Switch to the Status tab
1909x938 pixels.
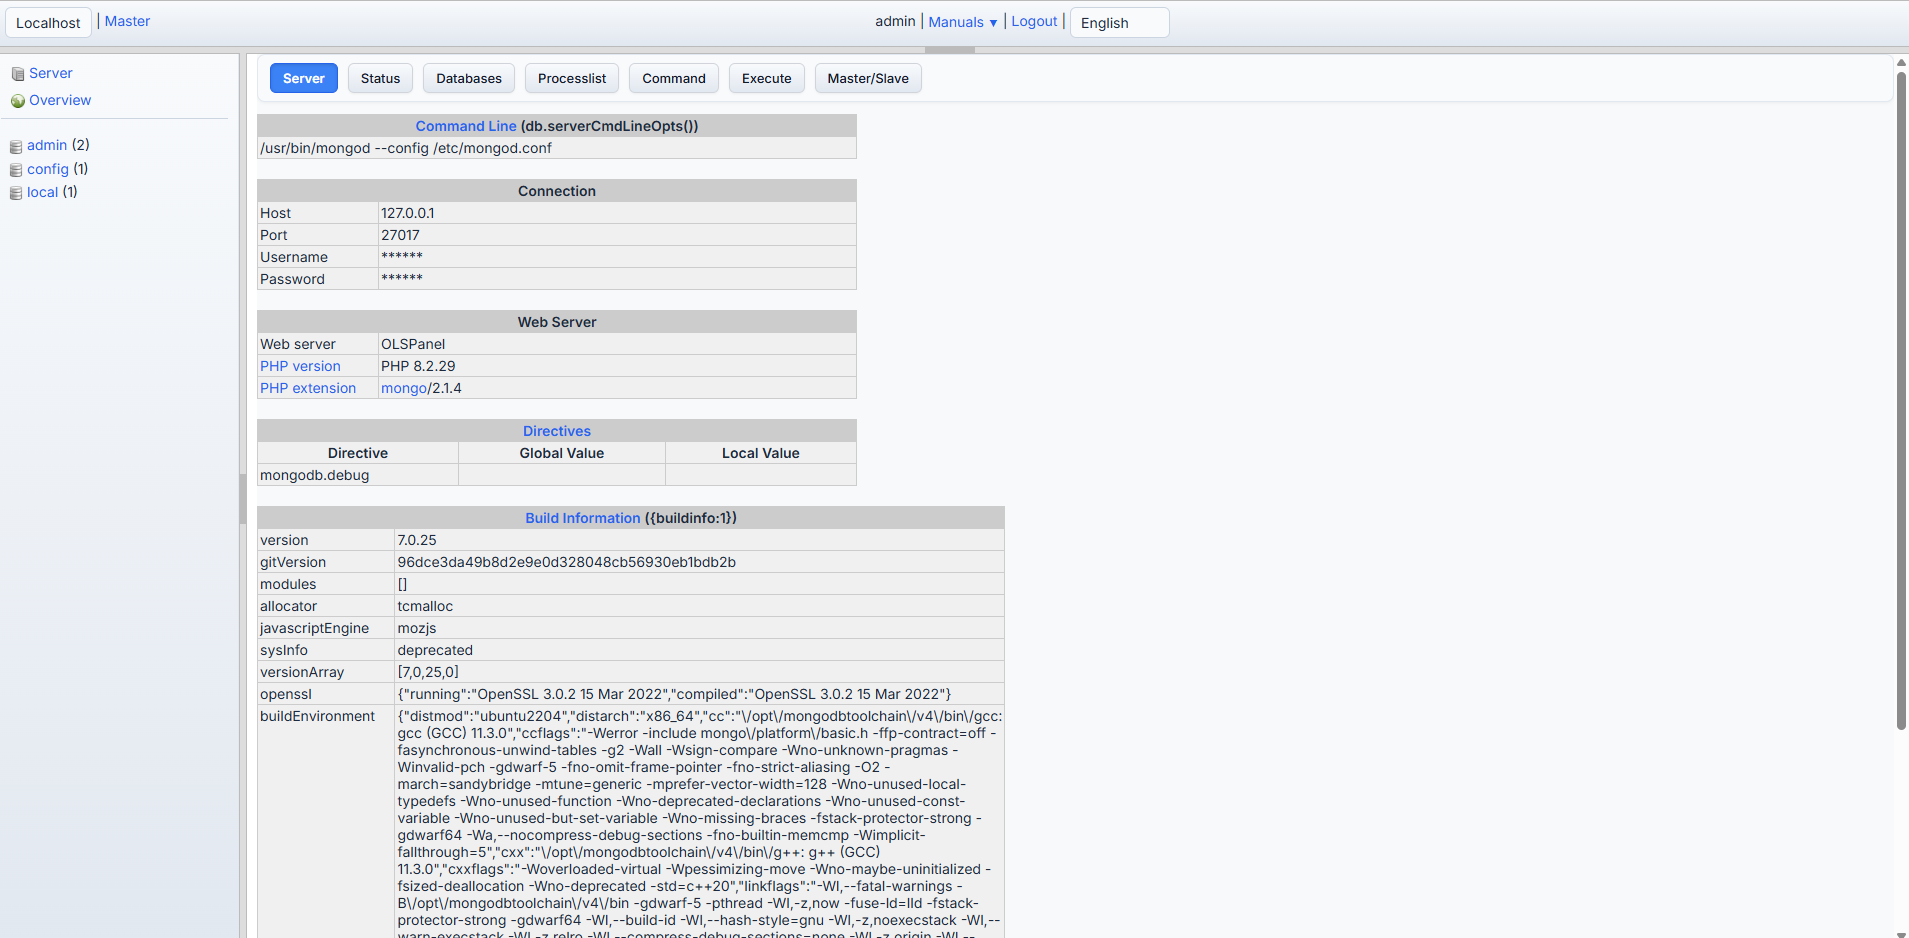click(x=380, y=78)
